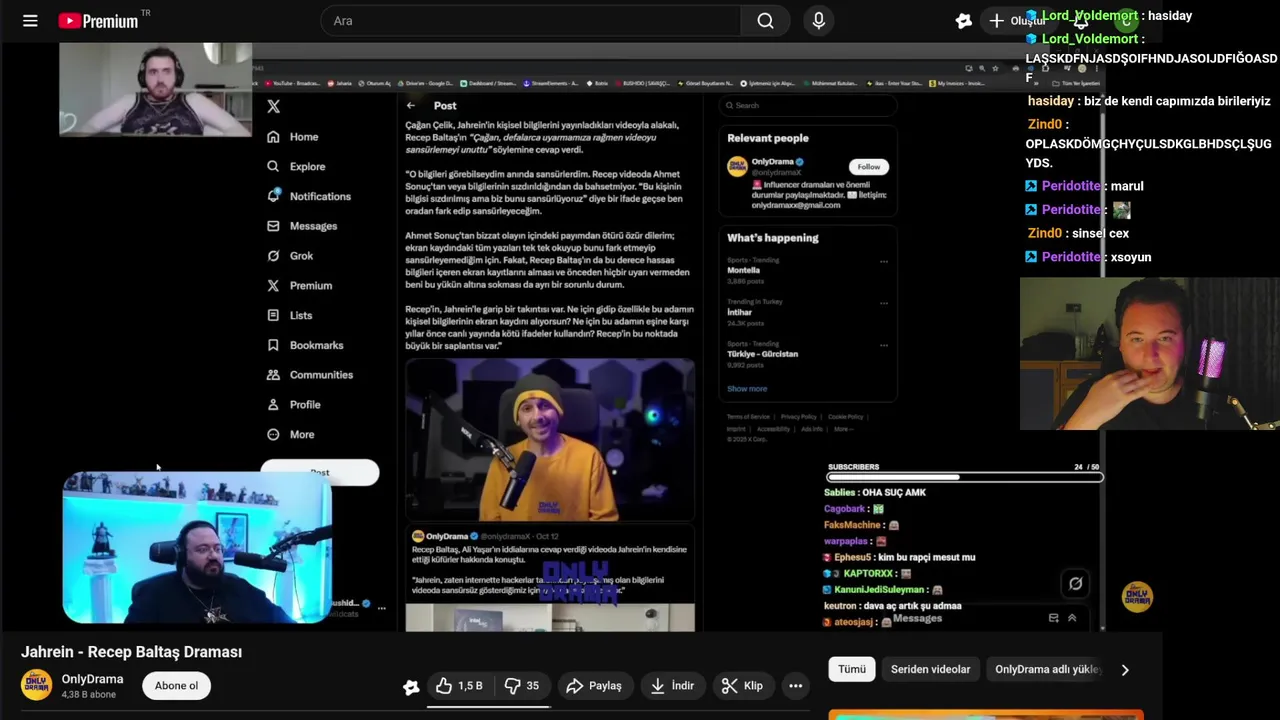
Task: Click the Profile icon in X sidebar
Action: (273, 405)
